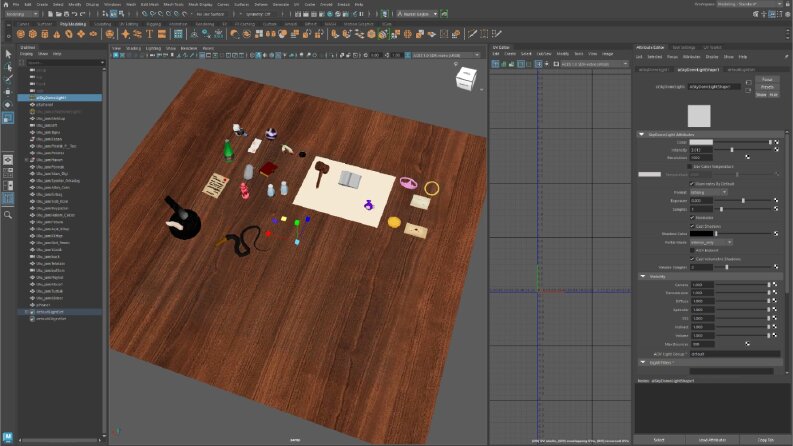Switch to the Poly Modeling shelf tab
This screenshot has width=793, height=446.
click(x=73, y=24)
